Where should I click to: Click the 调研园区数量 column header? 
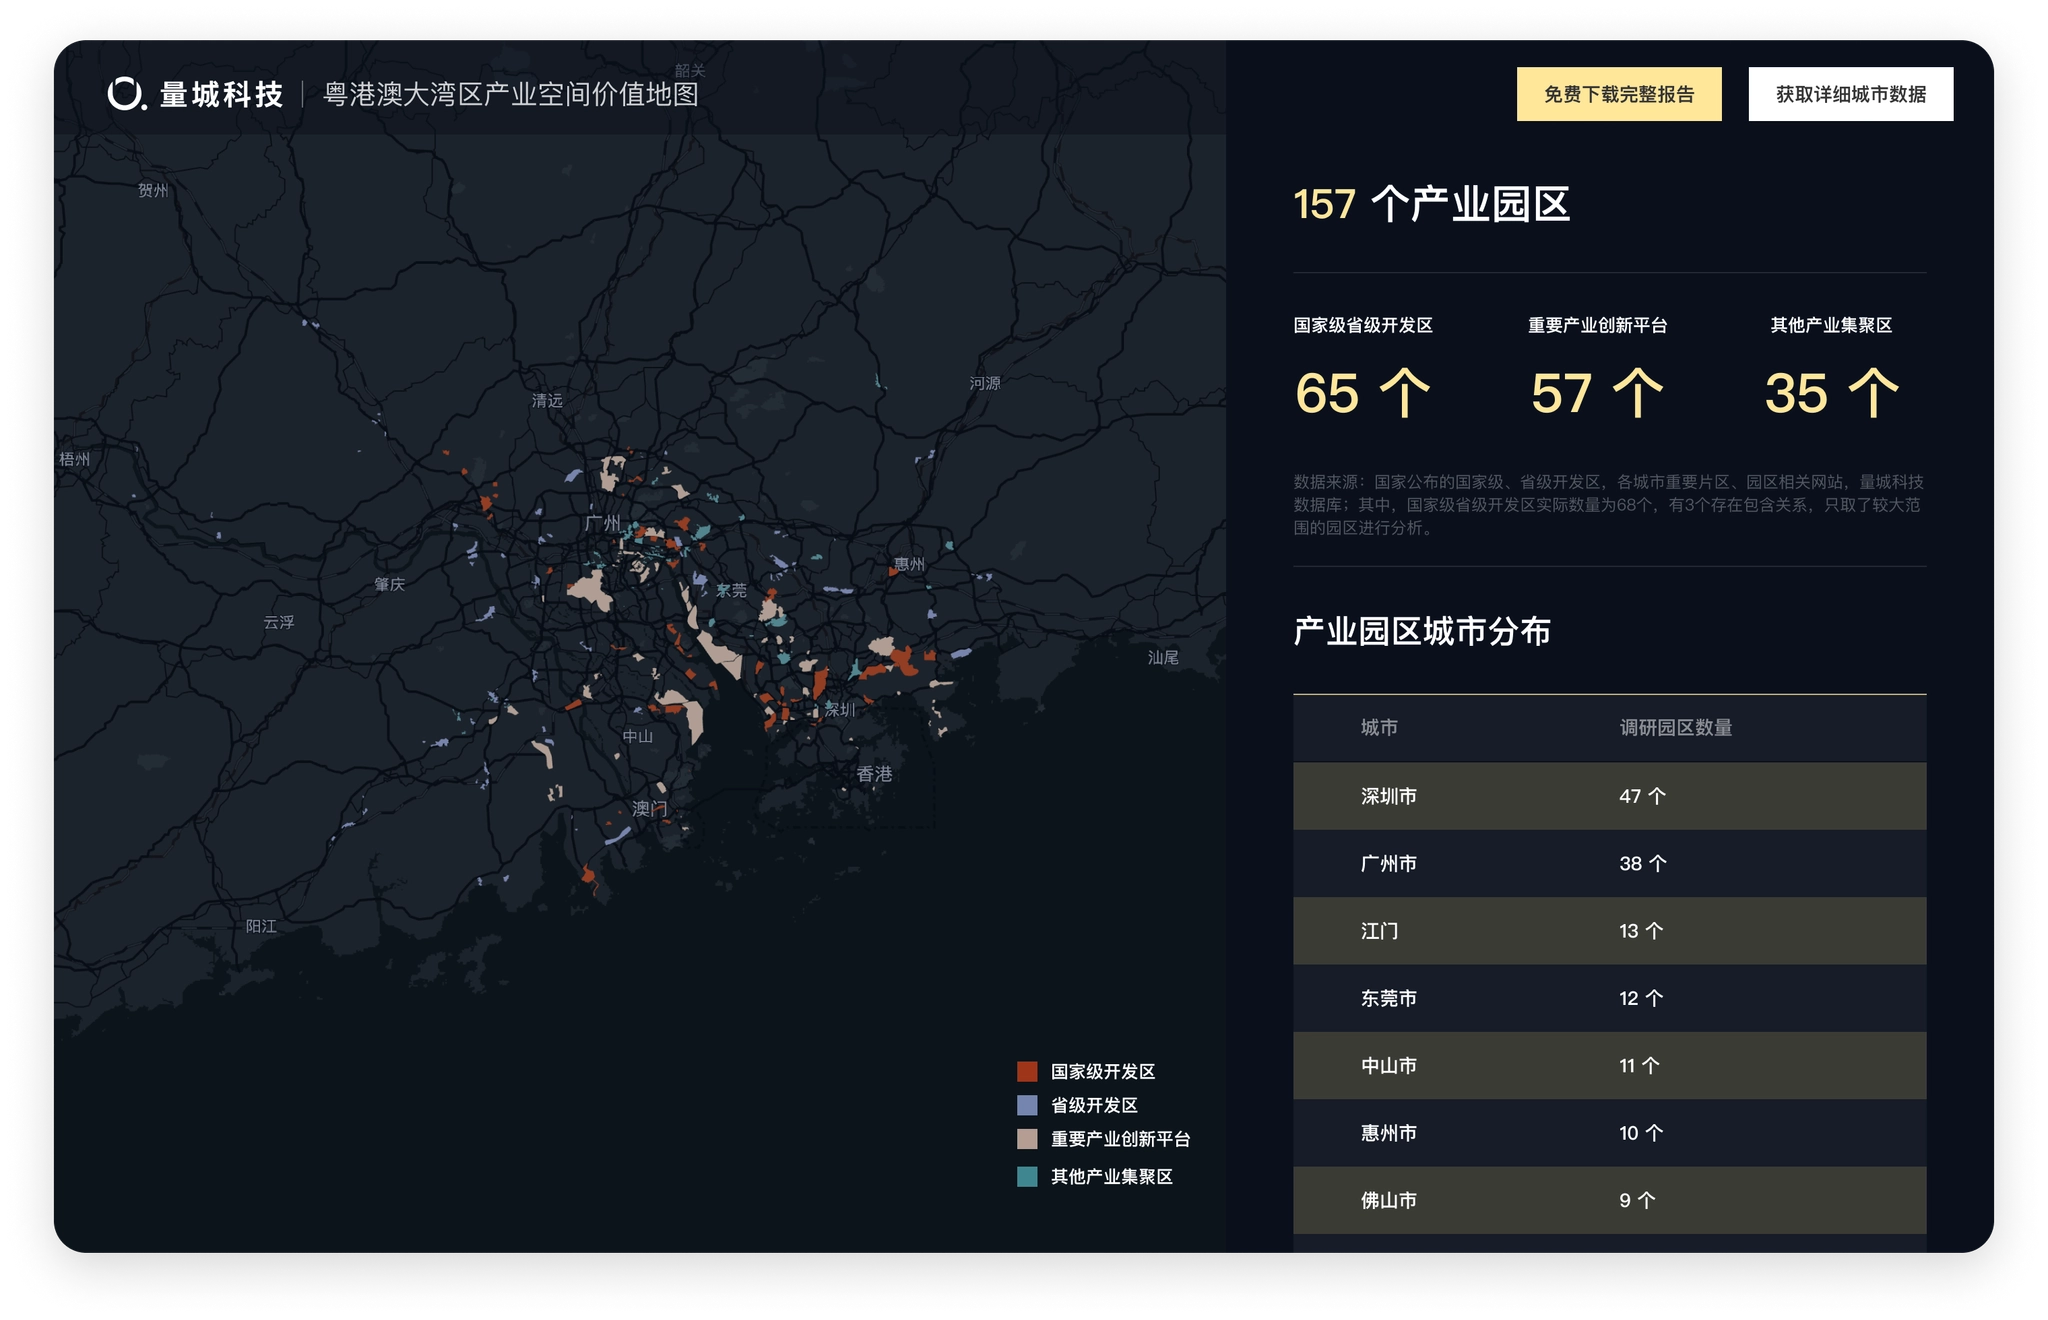[x=1675, y=728]
